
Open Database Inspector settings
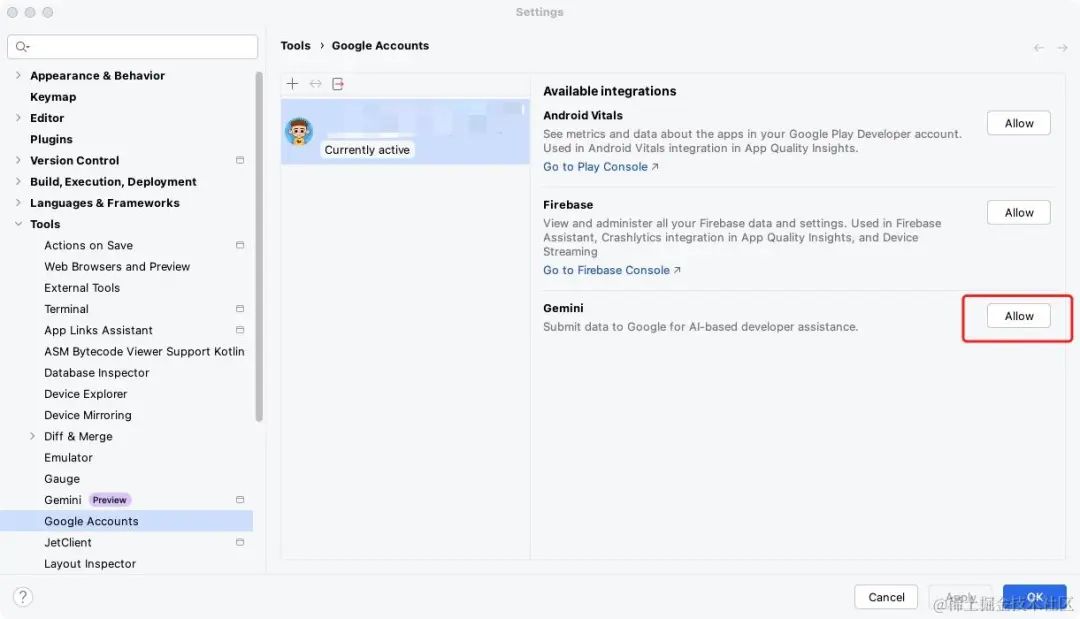96,373
